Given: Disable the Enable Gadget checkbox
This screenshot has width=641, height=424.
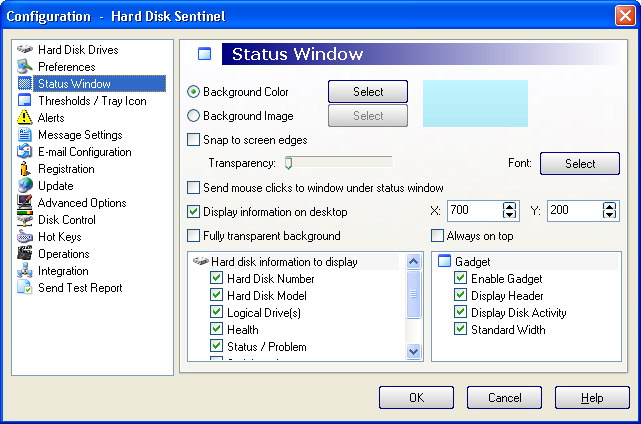Looking at the screenshot, I should point(460,278).
